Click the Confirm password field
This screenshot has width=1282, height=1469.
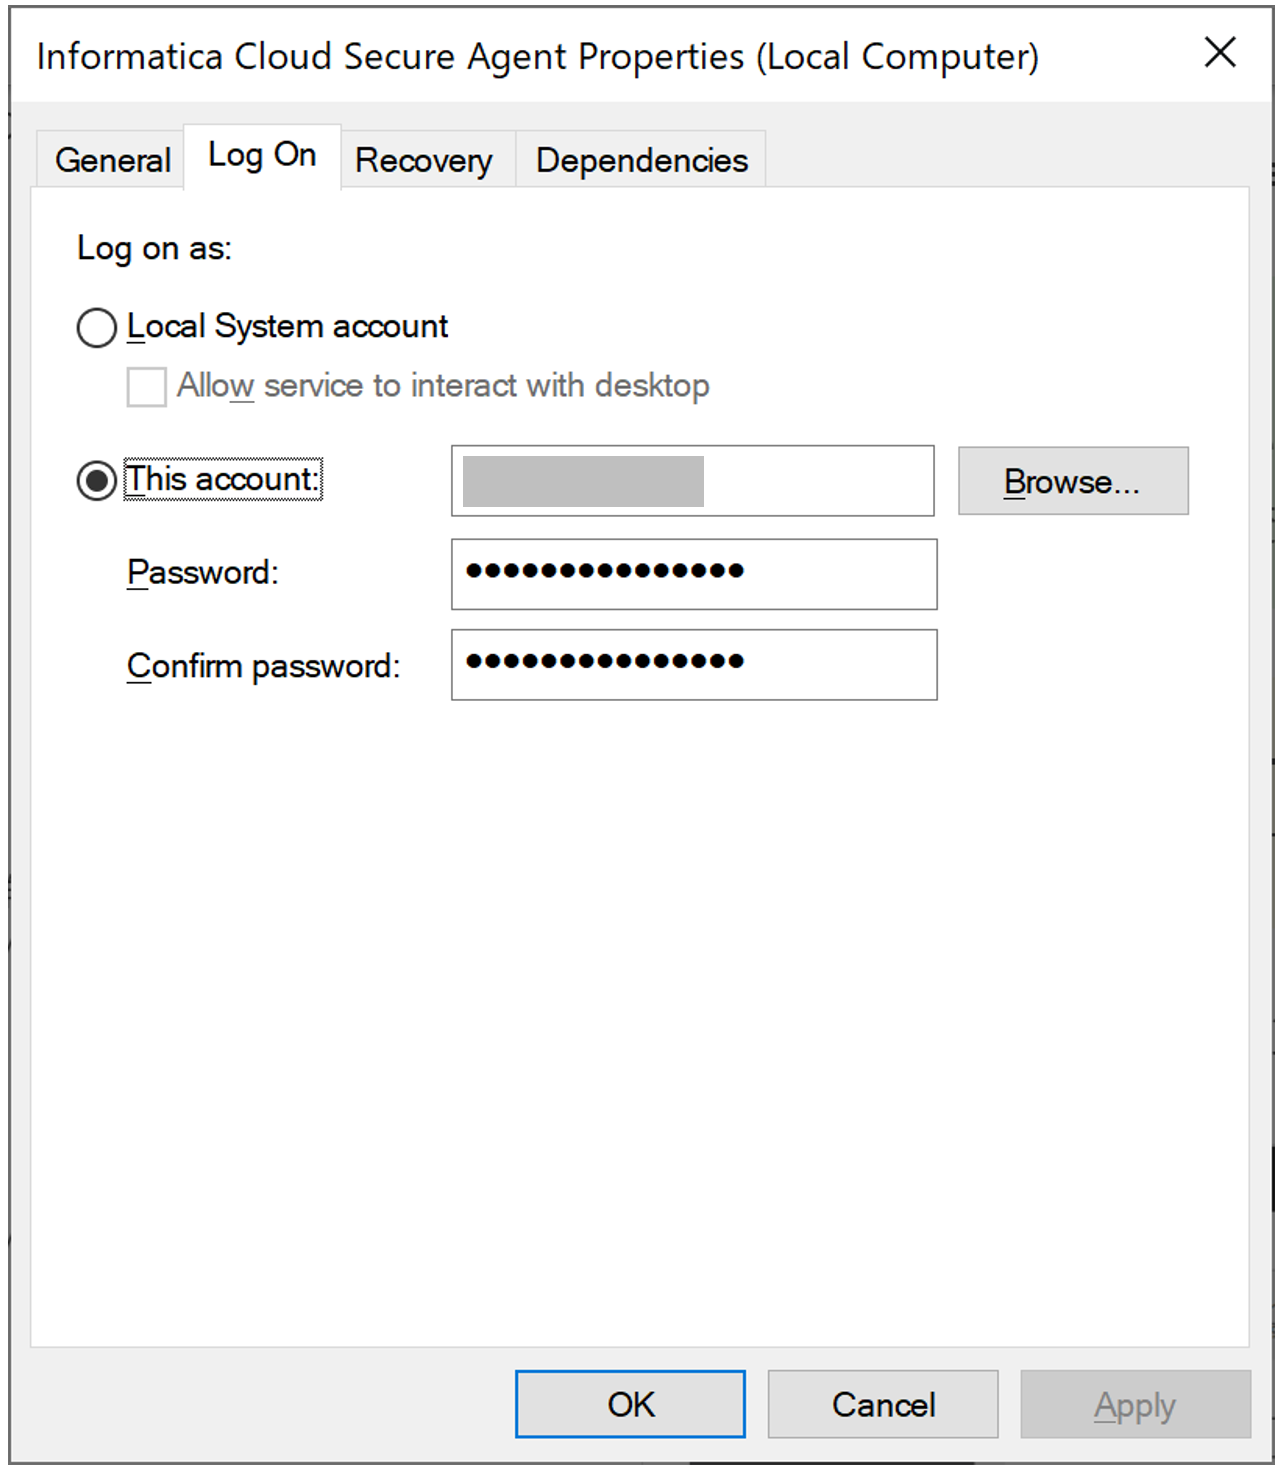tap(693, 665)
